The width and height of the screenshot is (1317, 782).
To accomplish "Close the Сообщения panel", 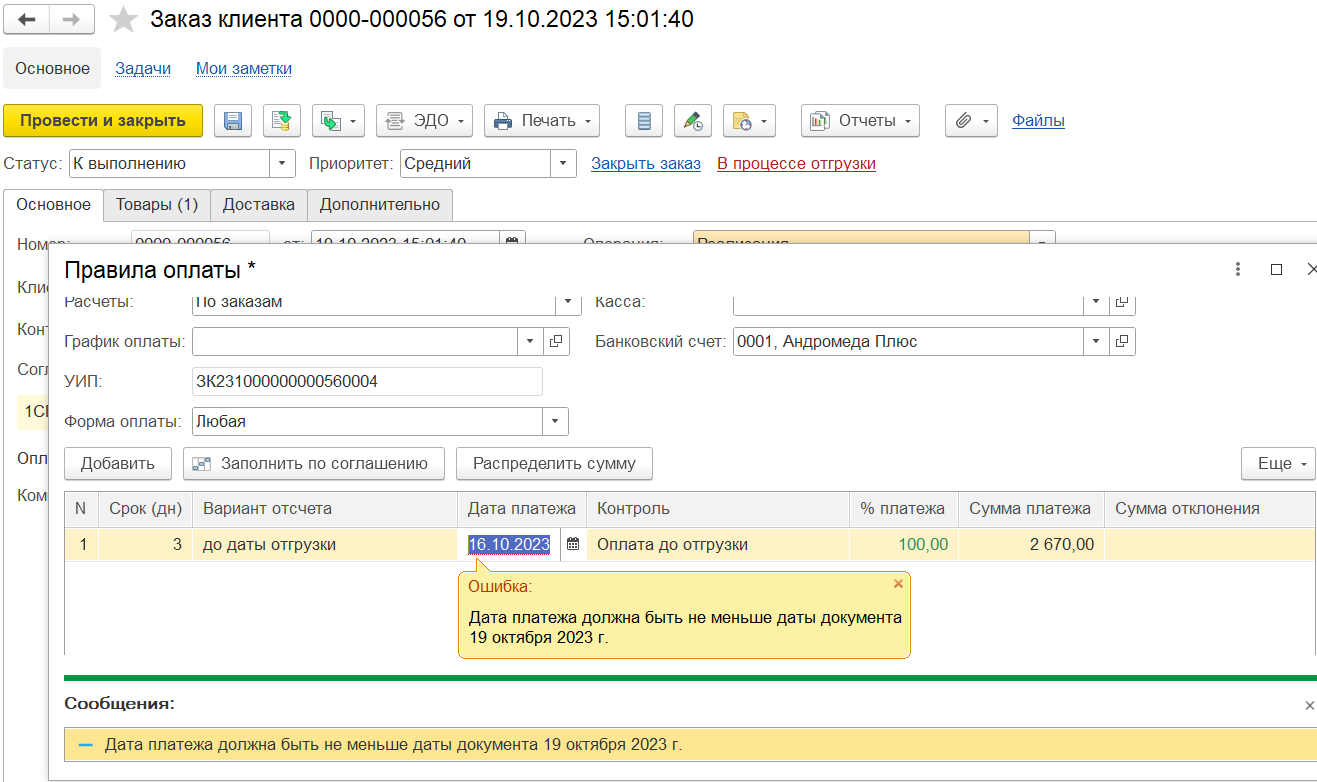I will 1309,705.
